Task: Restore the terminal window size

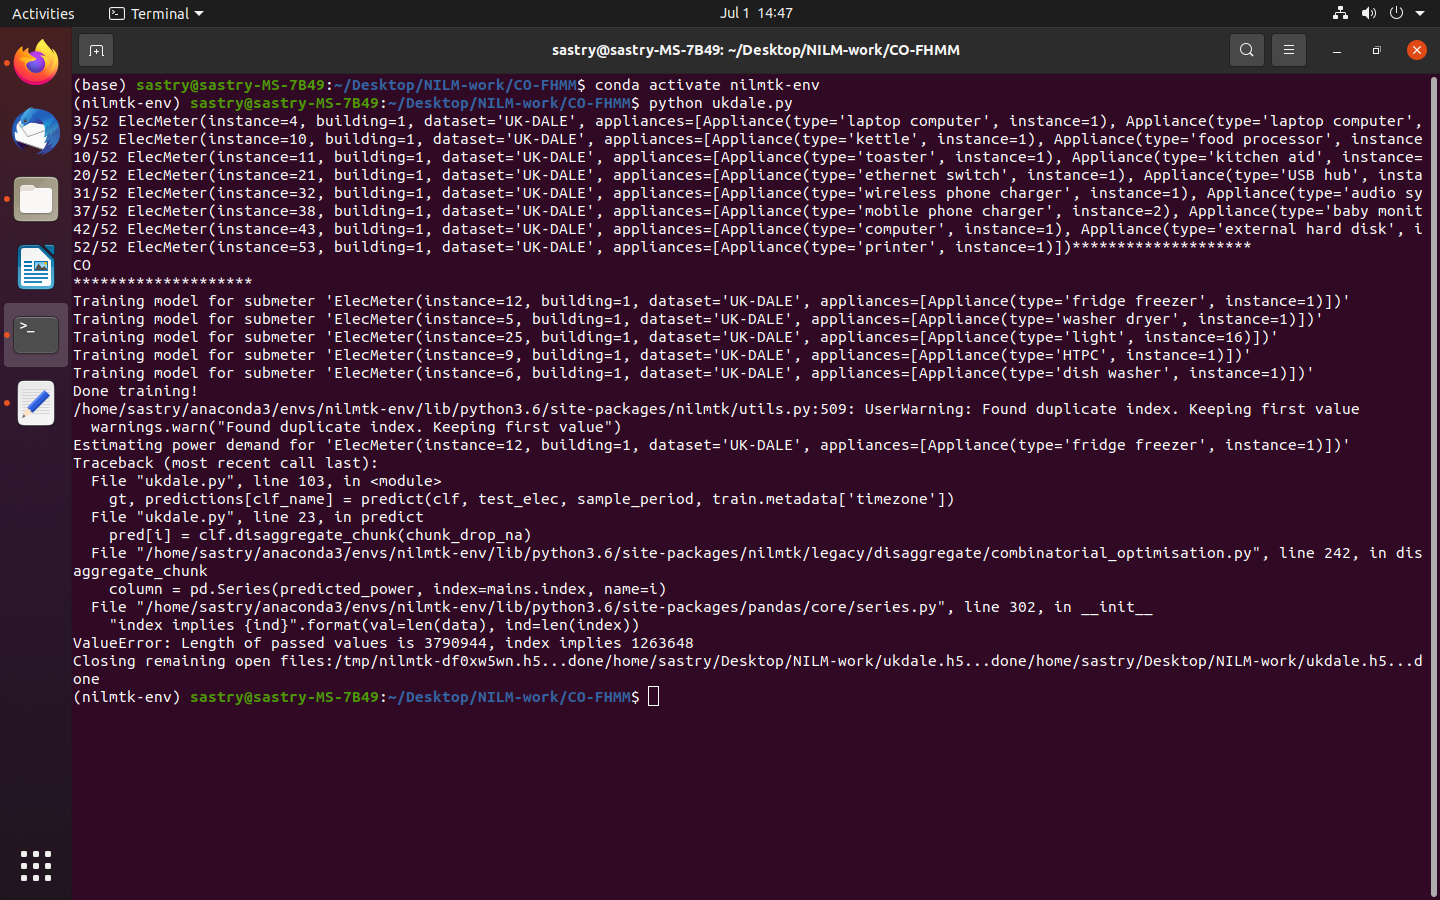Action: [x=1375, y=49]
